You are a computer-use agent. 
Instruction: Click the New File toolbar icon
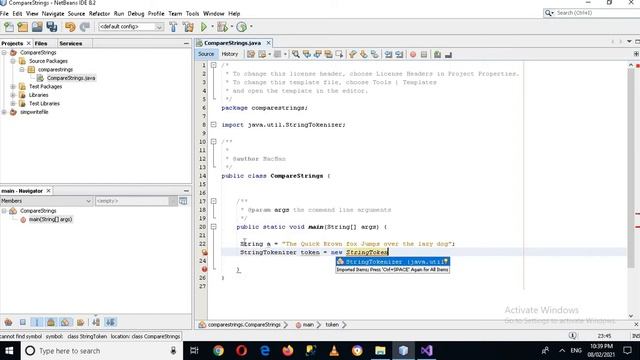click(x=9, y=27)
